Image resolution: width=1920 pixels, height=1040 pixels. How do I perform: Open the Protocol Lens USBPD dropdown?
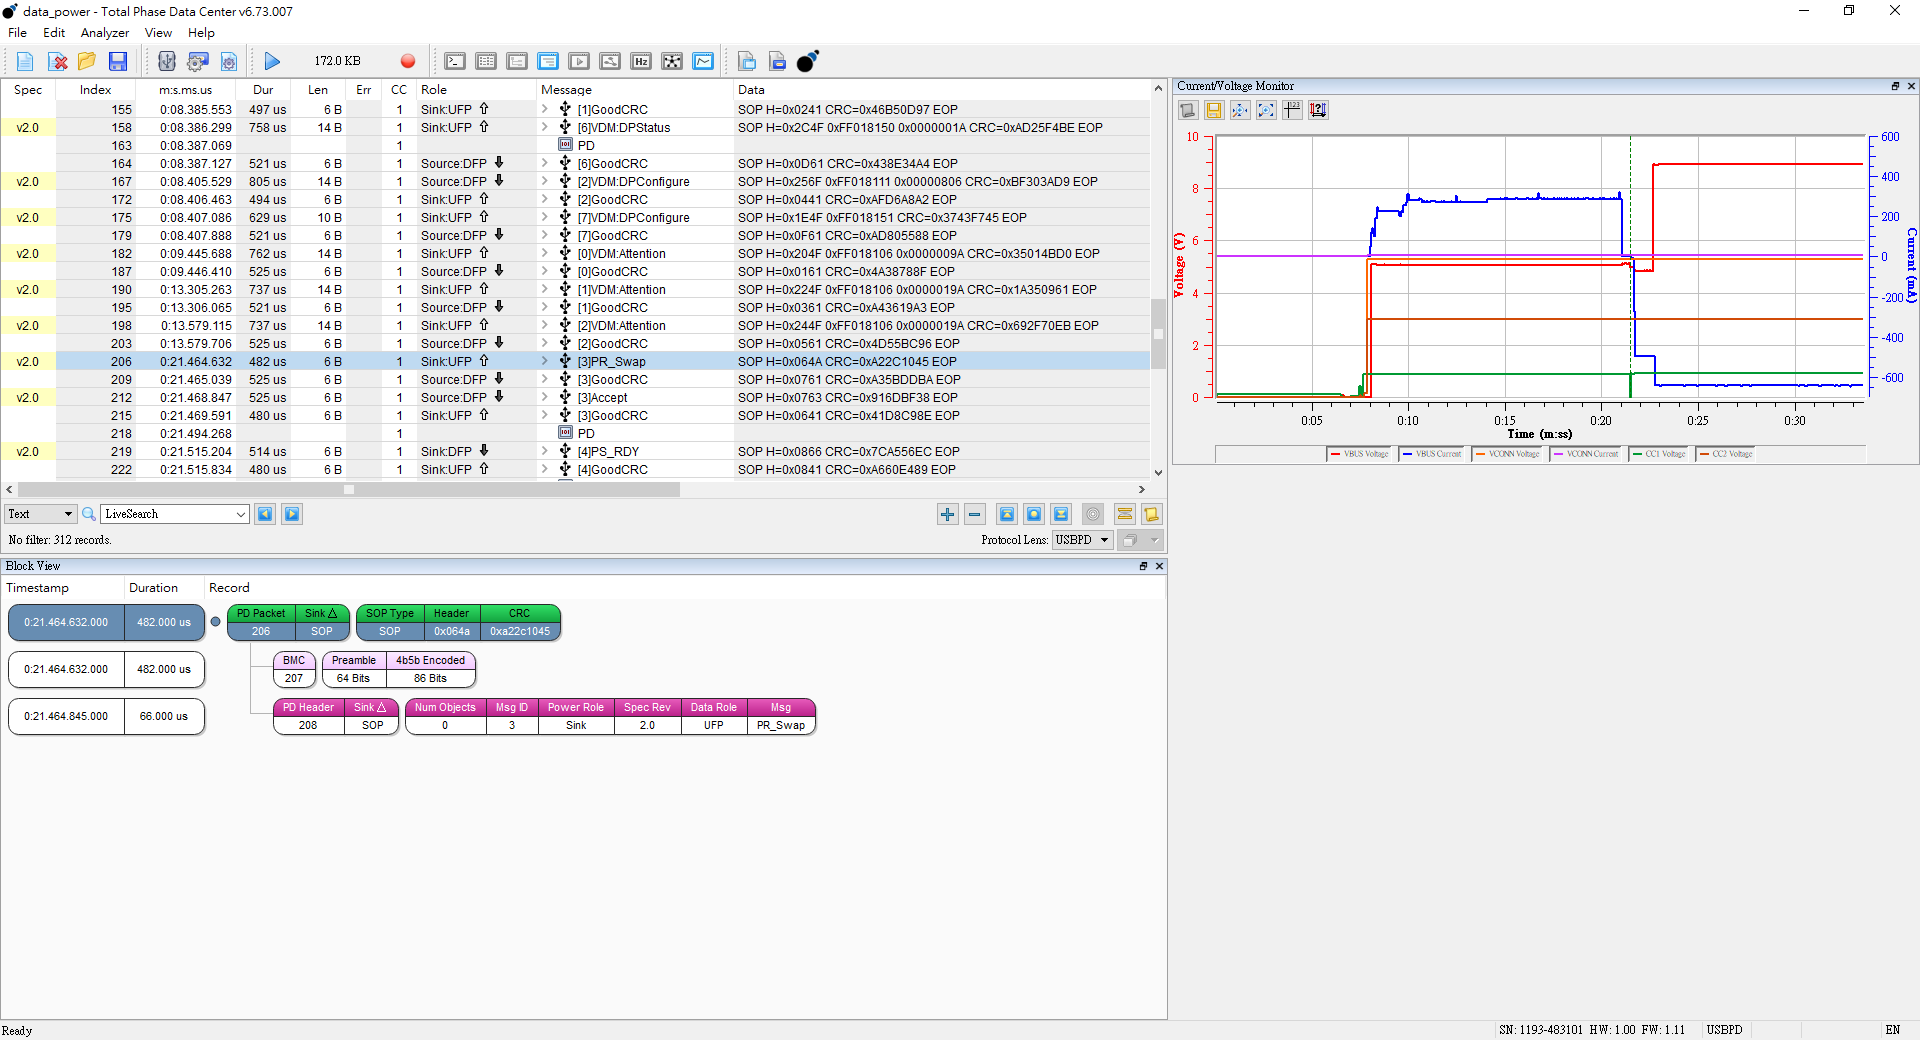(x=1082, y=540)
